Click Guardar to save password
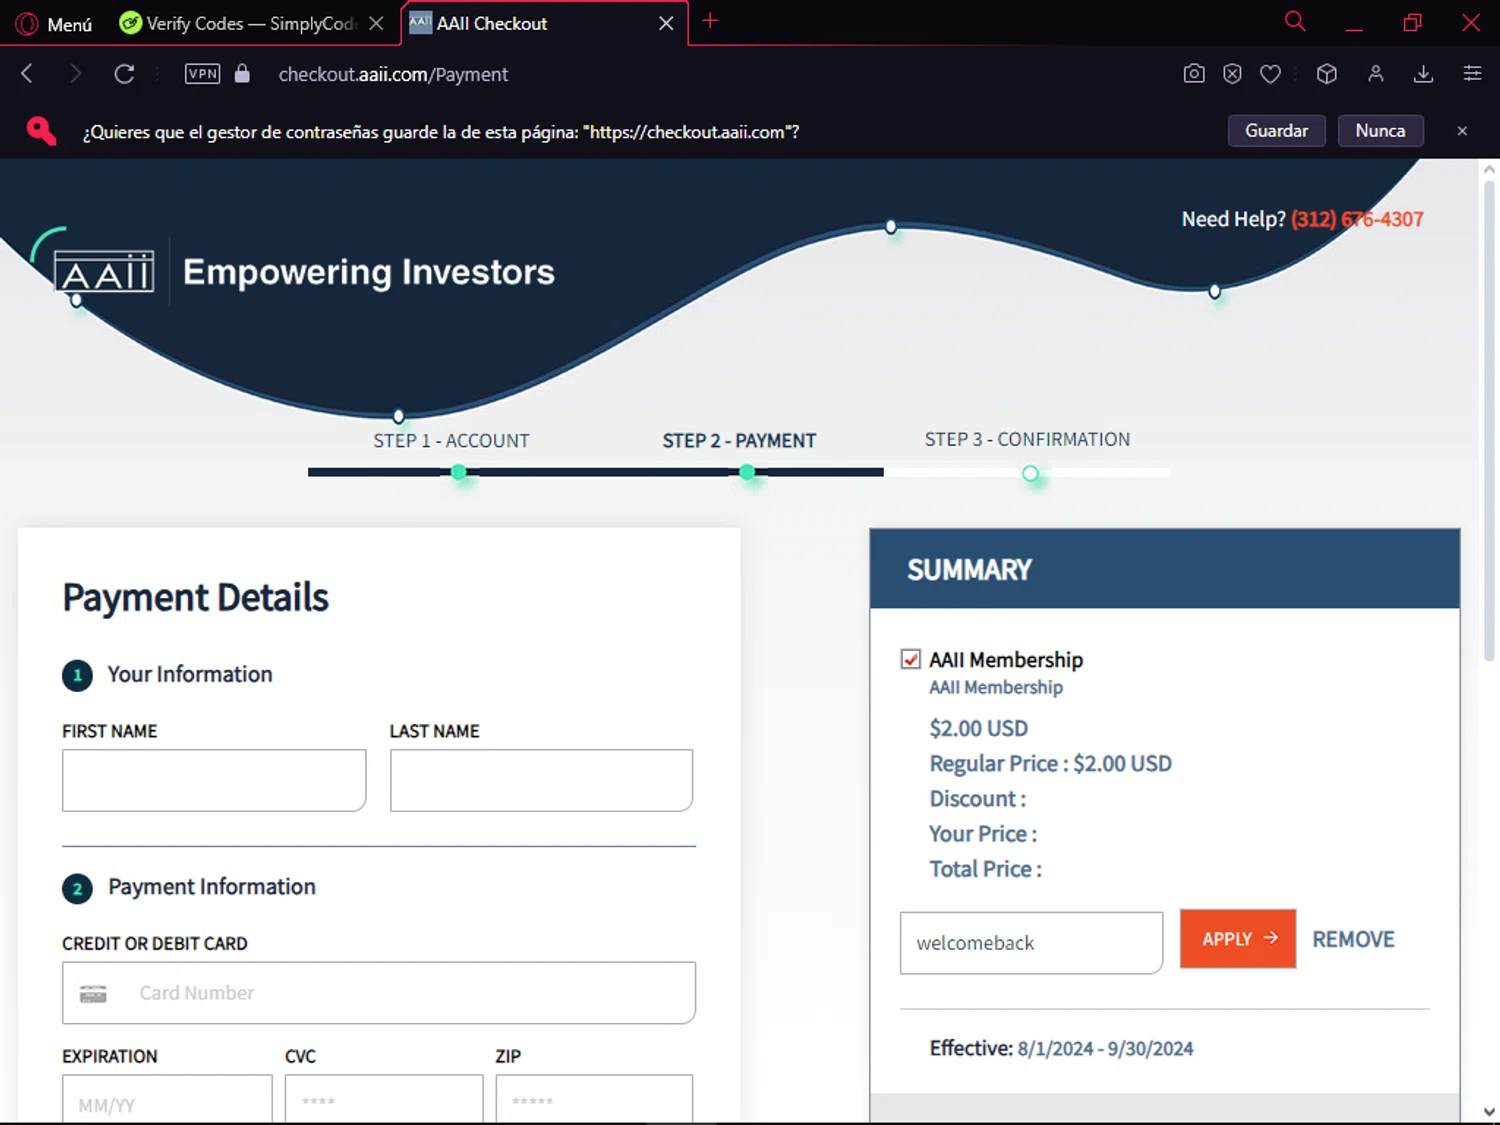This screenshot has width=1500, height=1125. tap(1276, 131)
